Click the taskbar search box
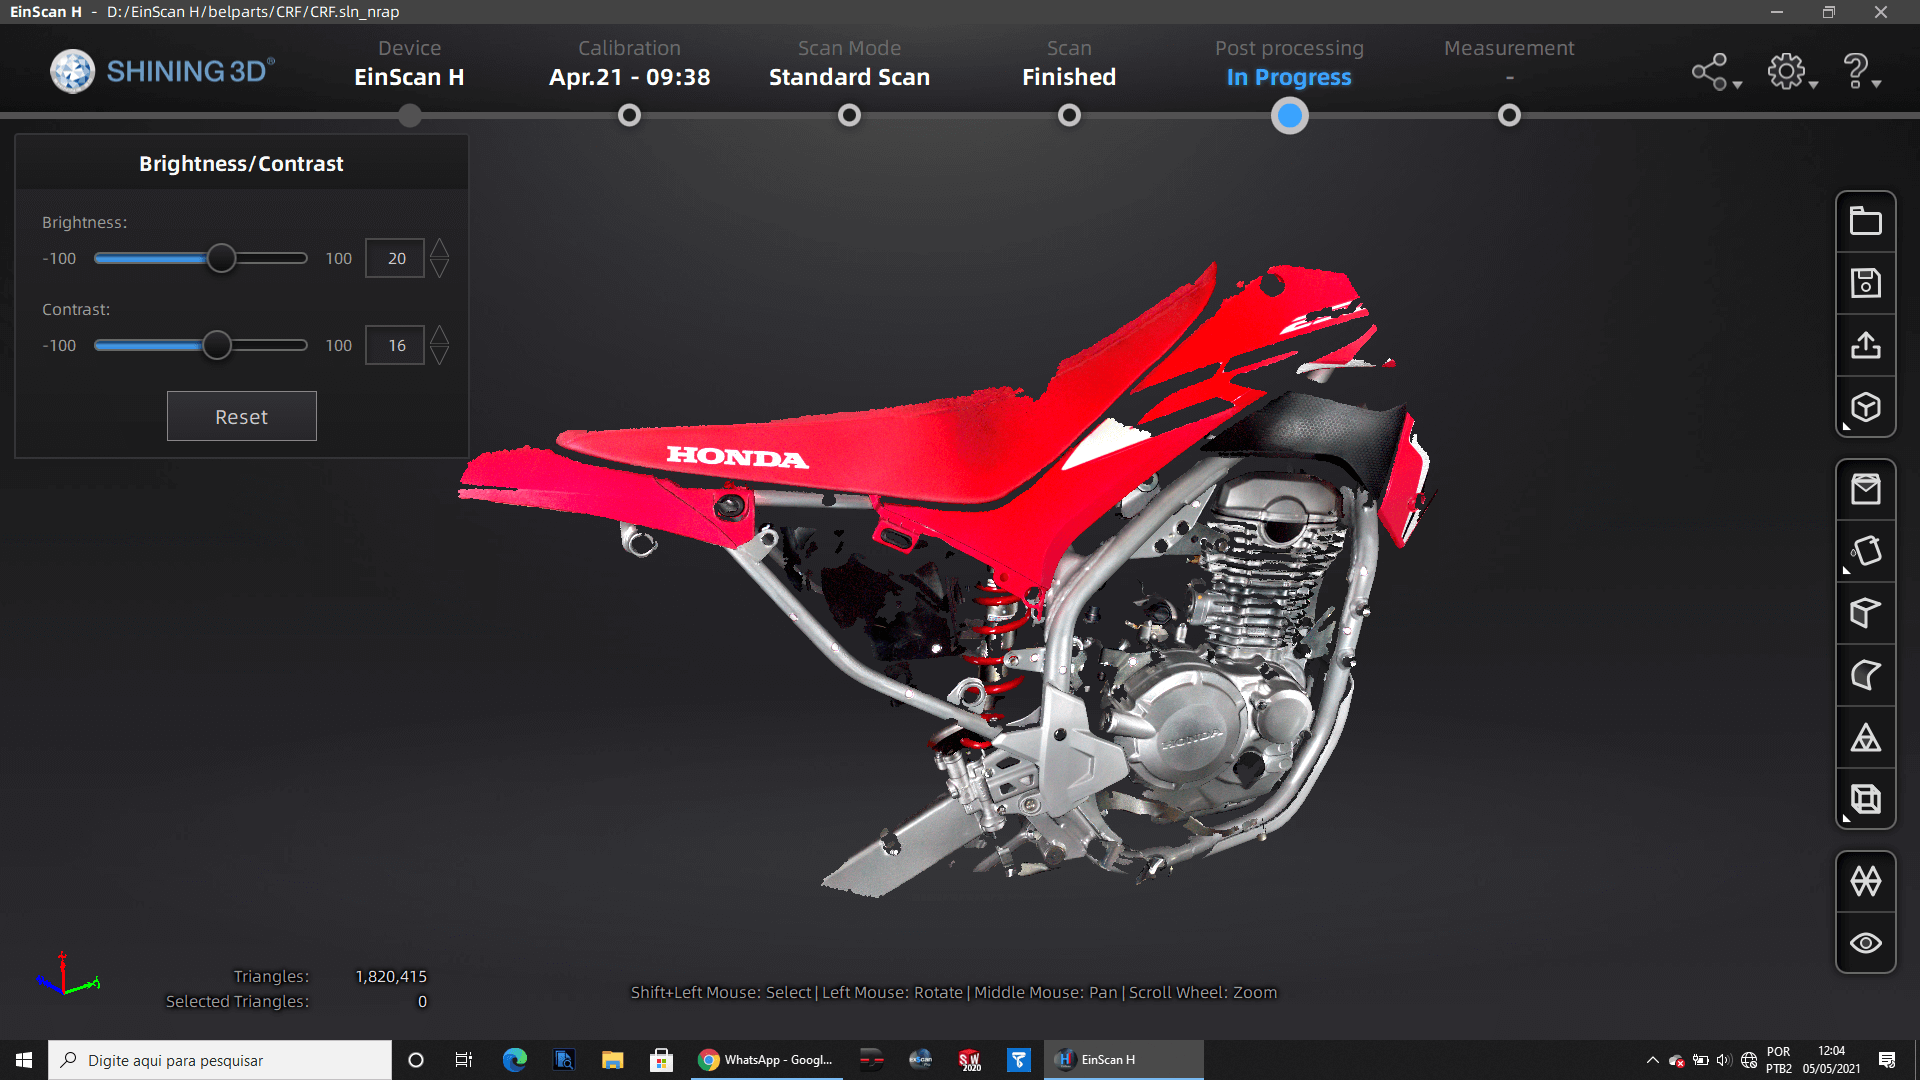Screen dimensions: 1920x1080 click(220, 1060)
